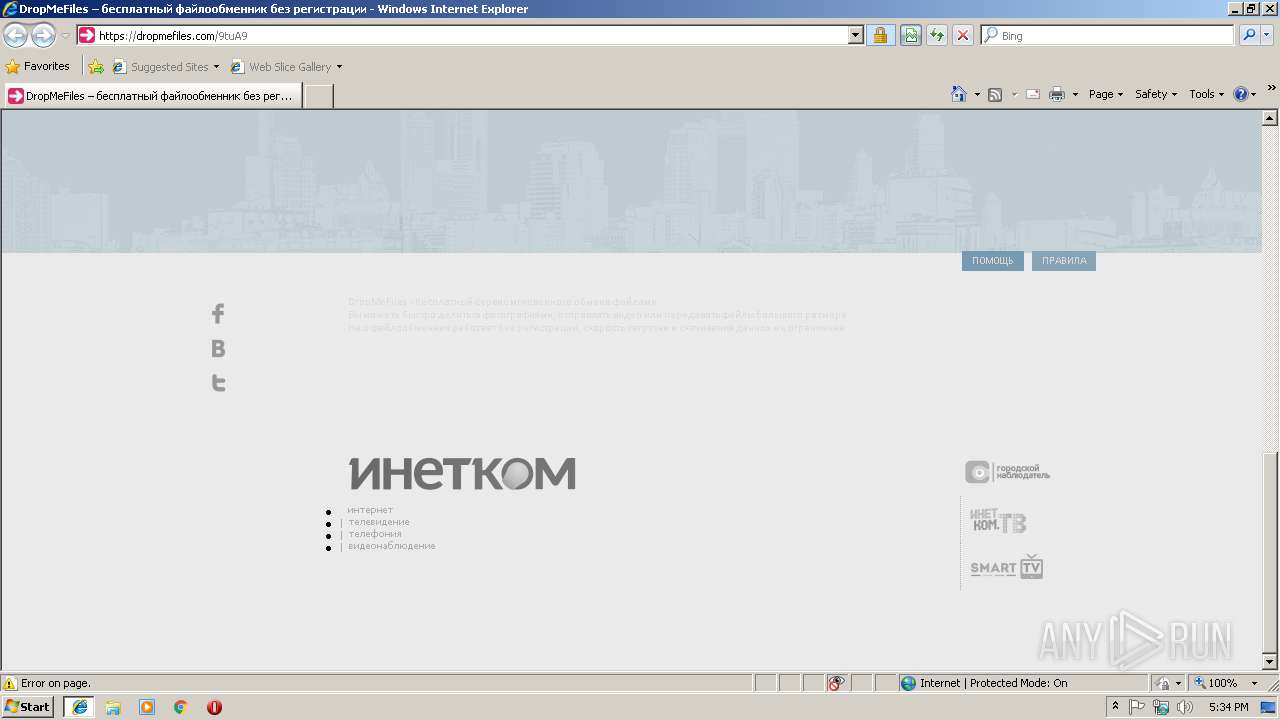Launch Internet Explorer from taskbar

click(79, 707)
